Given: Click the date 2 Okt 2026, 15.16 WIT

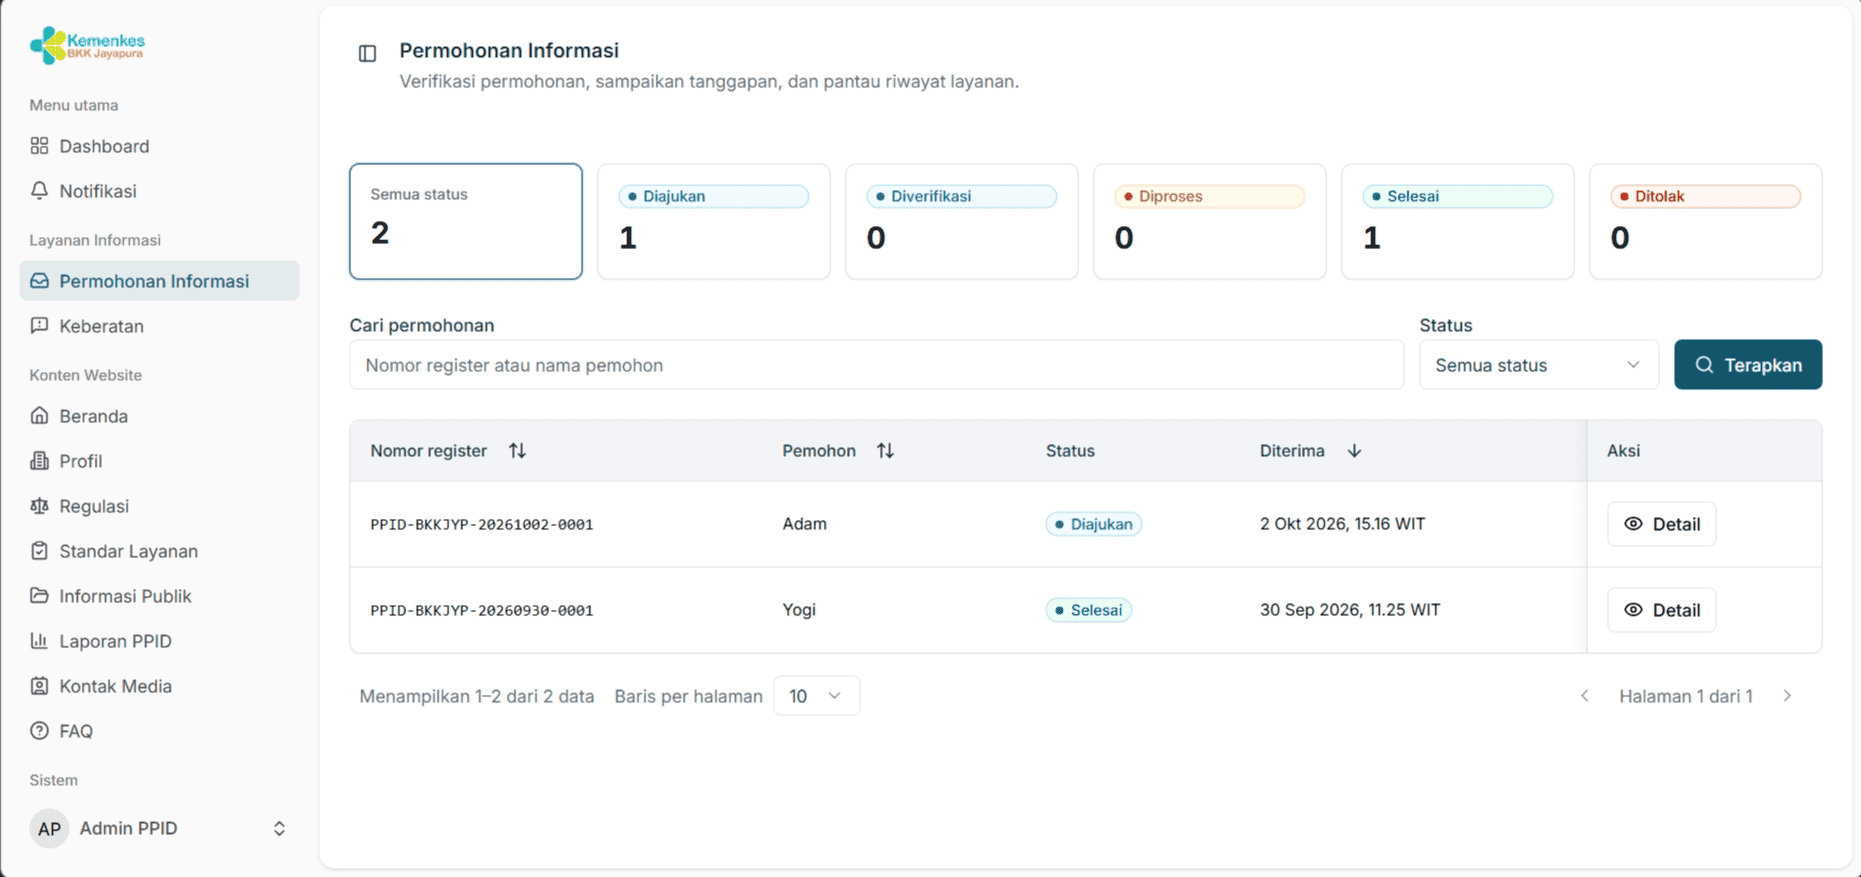Looking at the screenshot, I should tap(1342, 524).
